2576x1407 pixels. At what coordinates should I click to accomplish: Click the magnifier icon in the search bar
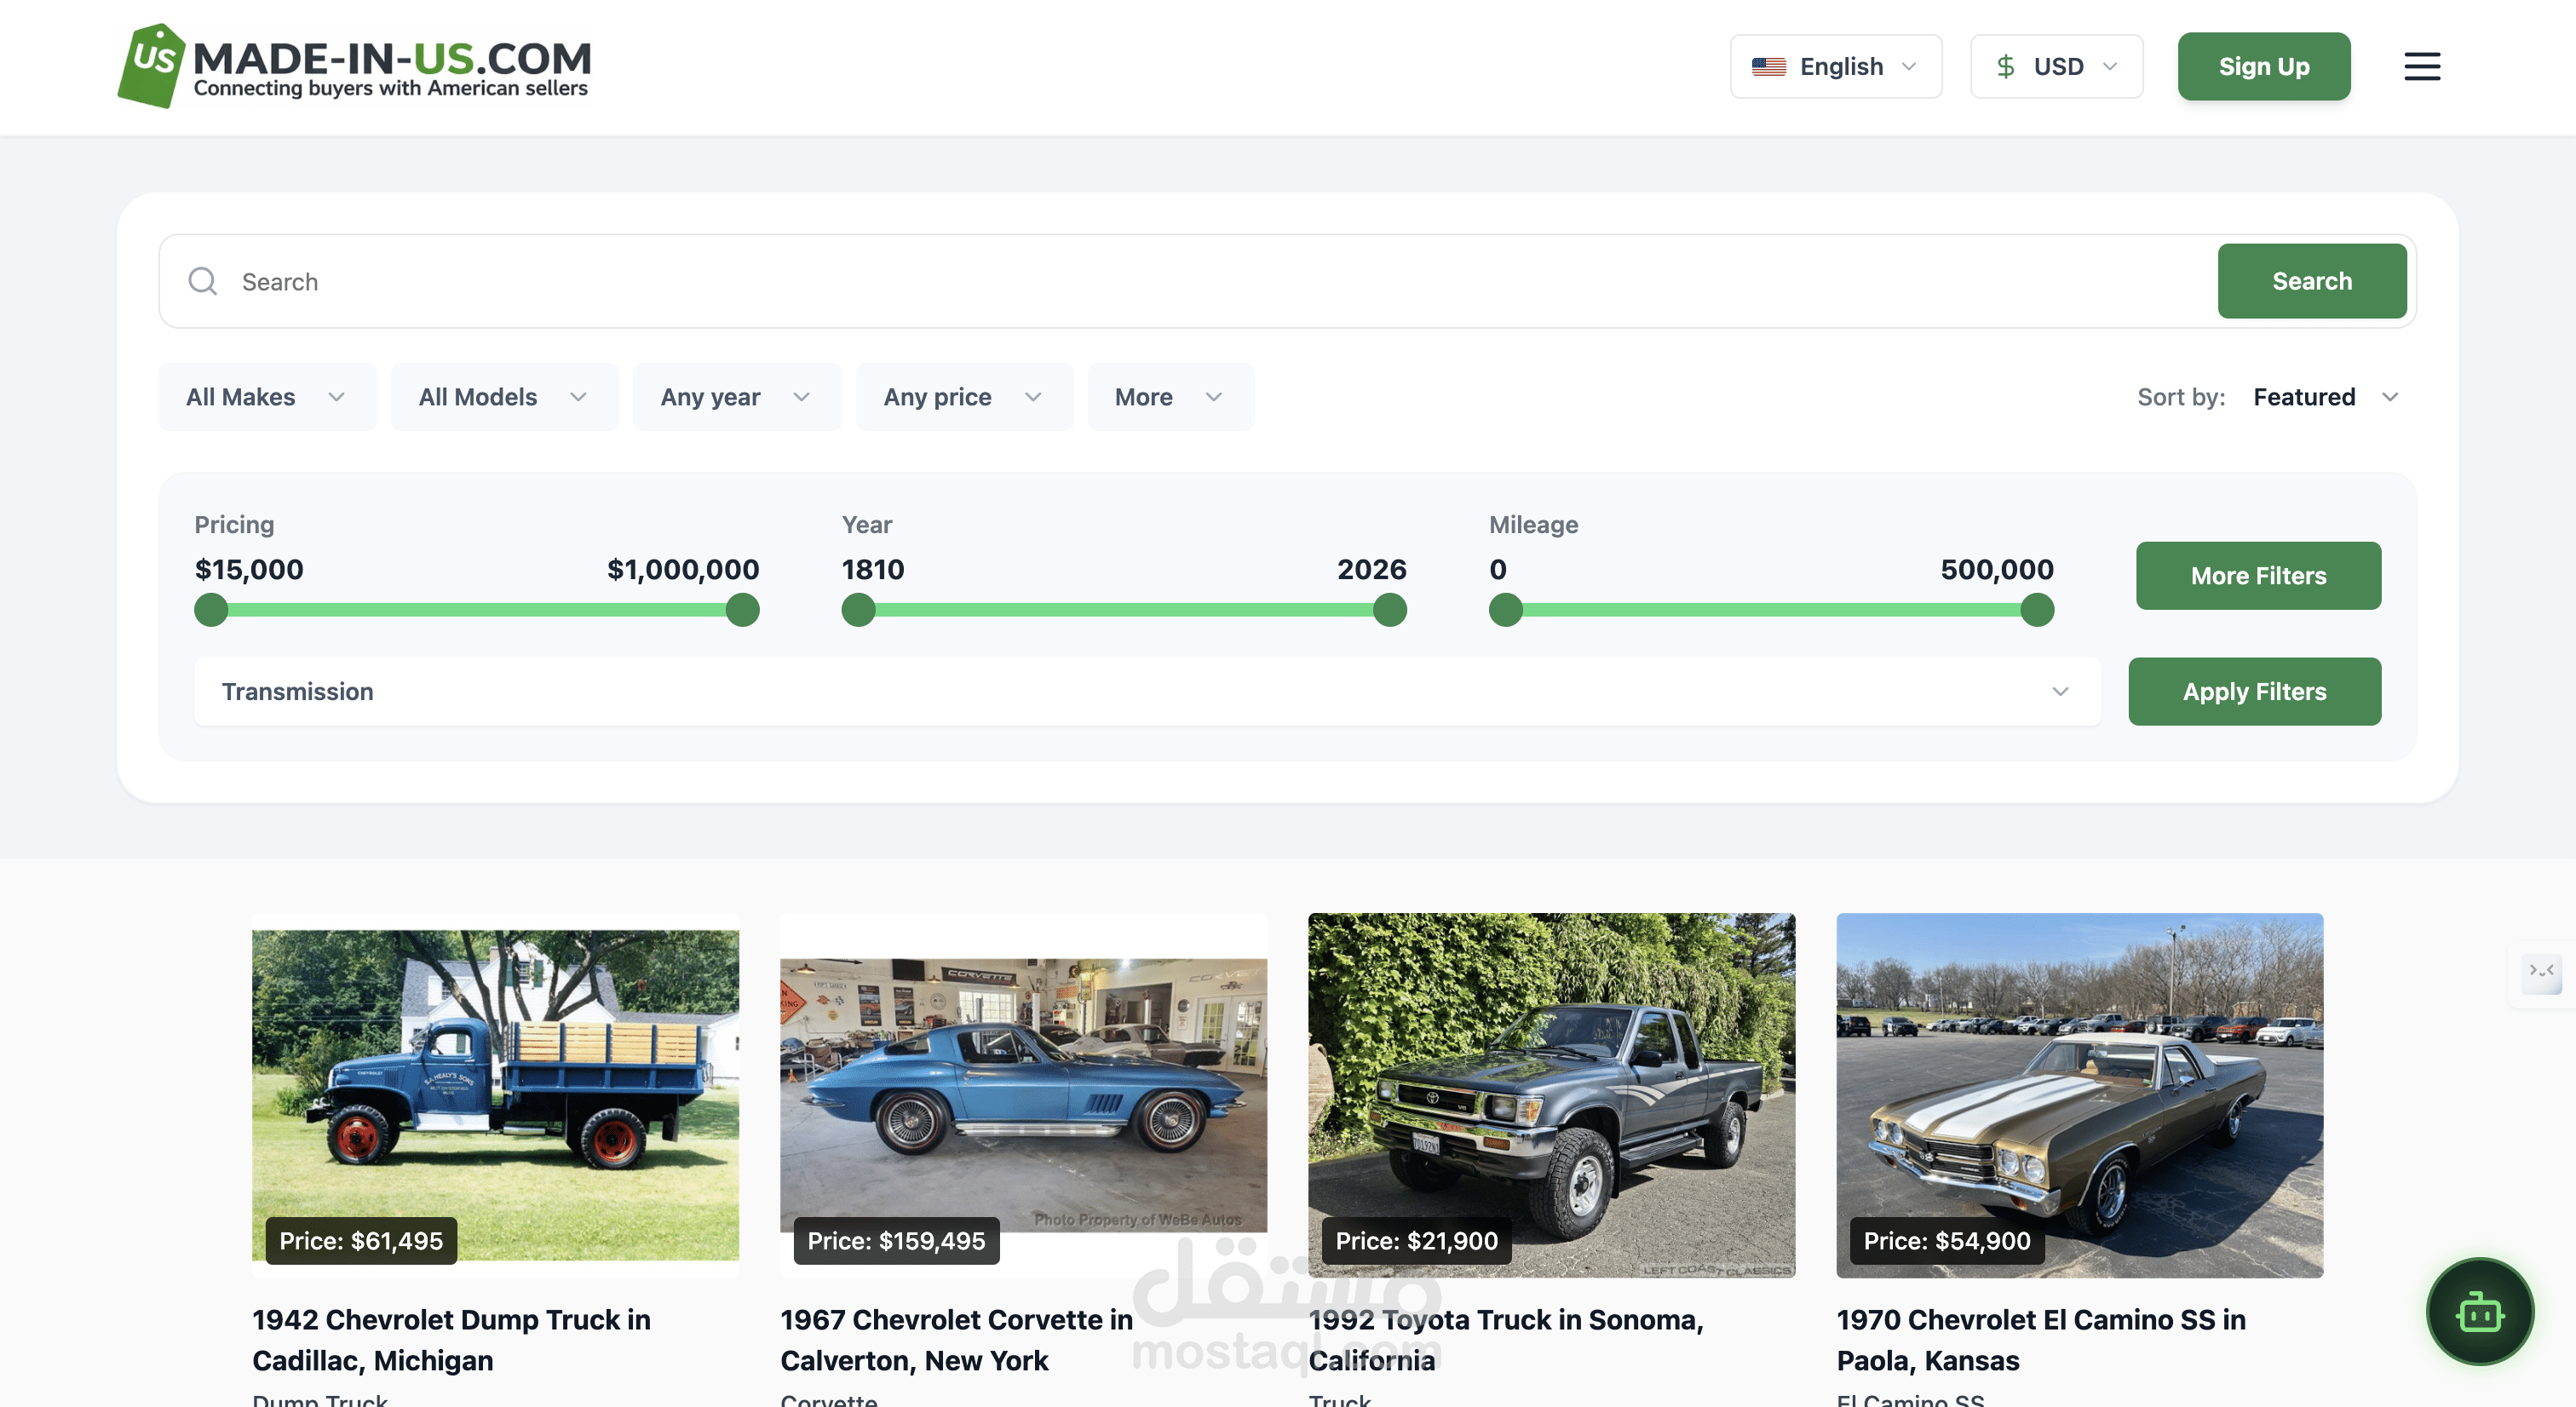coord(203,281)
